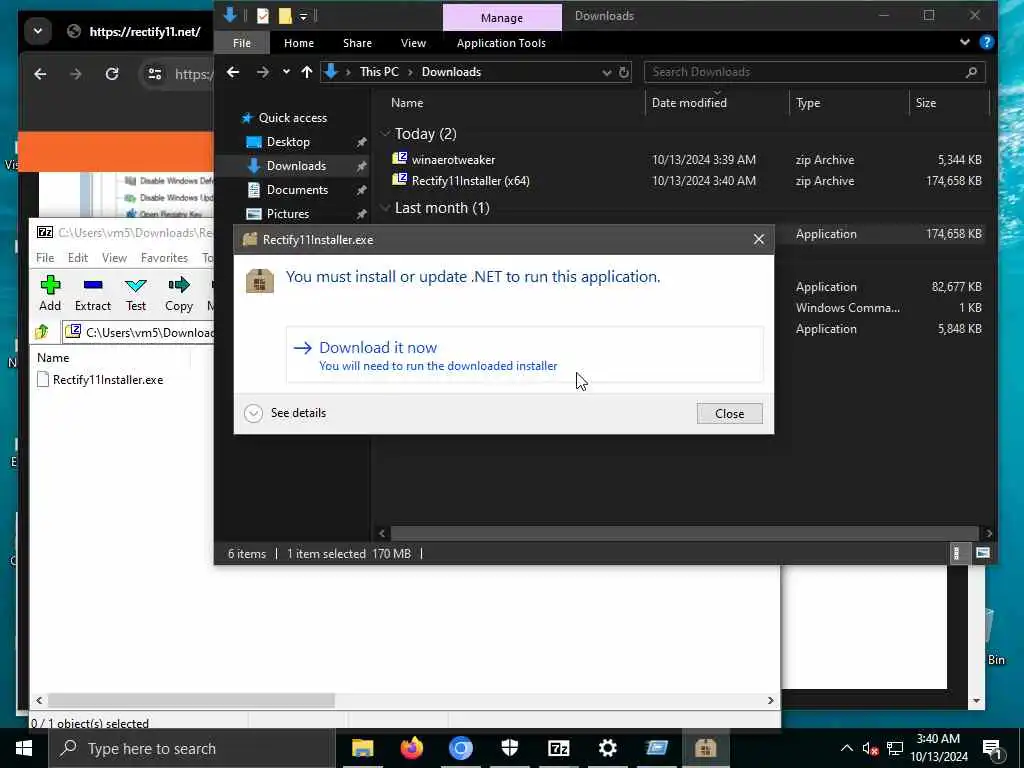
Task: Click the Test button in 7-Zip toolbar
Action: click(136, 293)
